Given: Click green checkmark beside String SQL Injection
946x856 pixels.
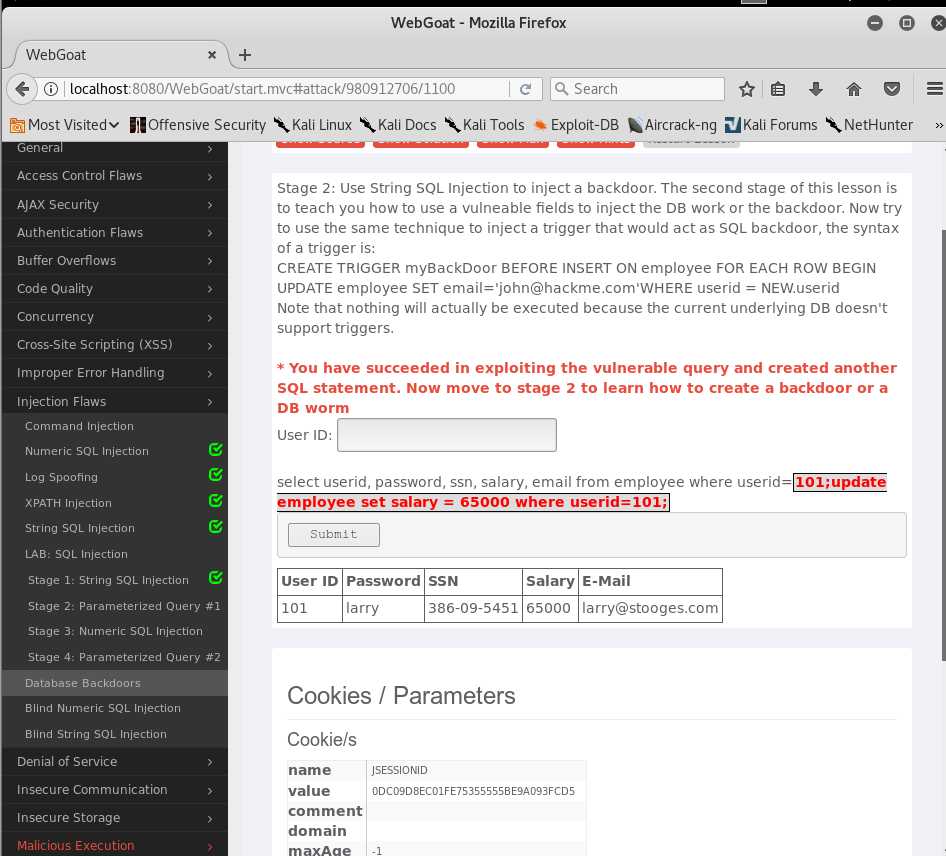Looking at the screenshot, I should pyautogui.click(x=215, y=527).
